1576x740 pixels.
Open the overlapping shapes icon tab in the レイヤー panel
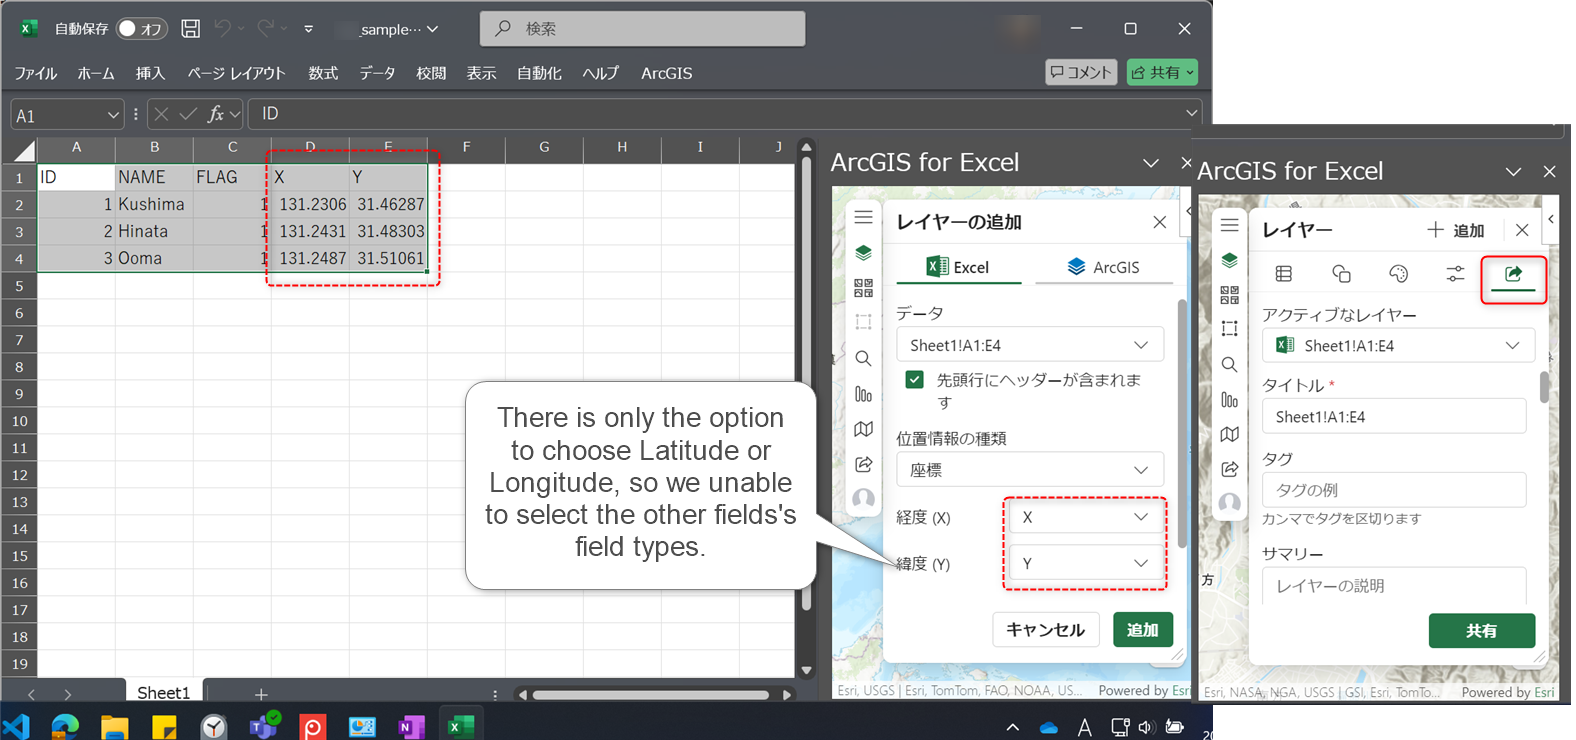[x=1341, y=274]
